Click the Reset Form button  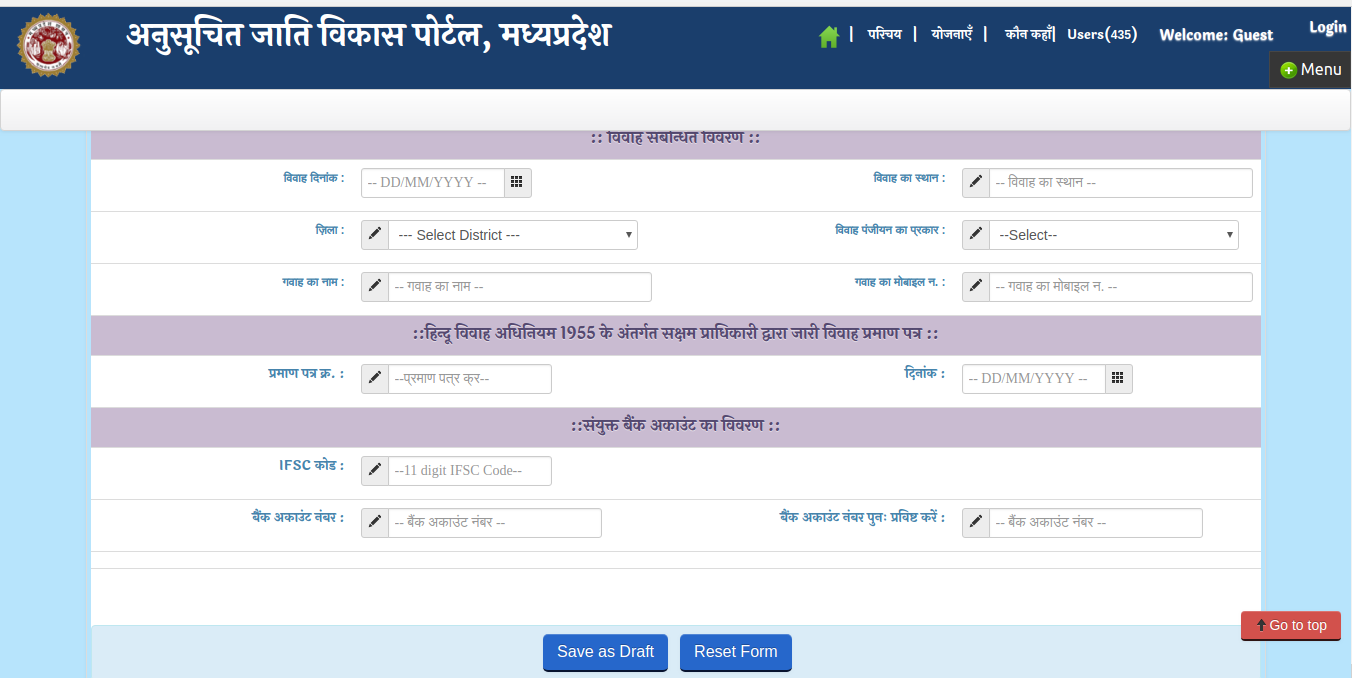(x=736, y=652)
